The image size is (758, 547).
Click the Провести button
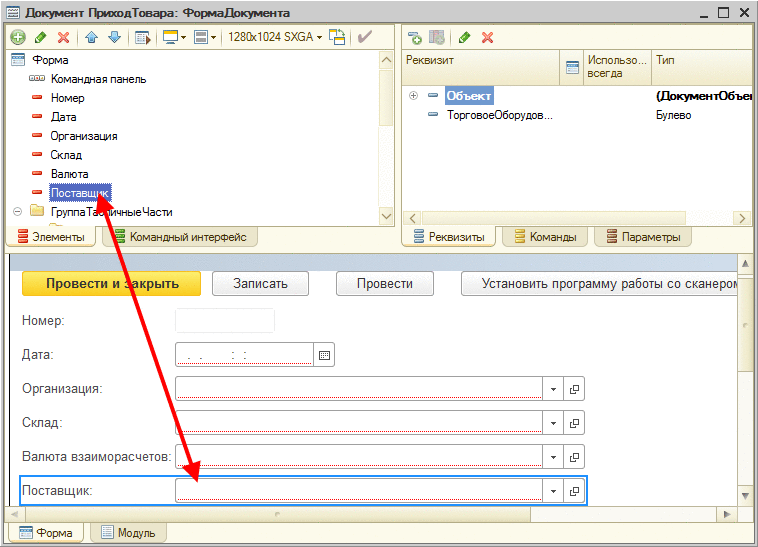point(385,283)
